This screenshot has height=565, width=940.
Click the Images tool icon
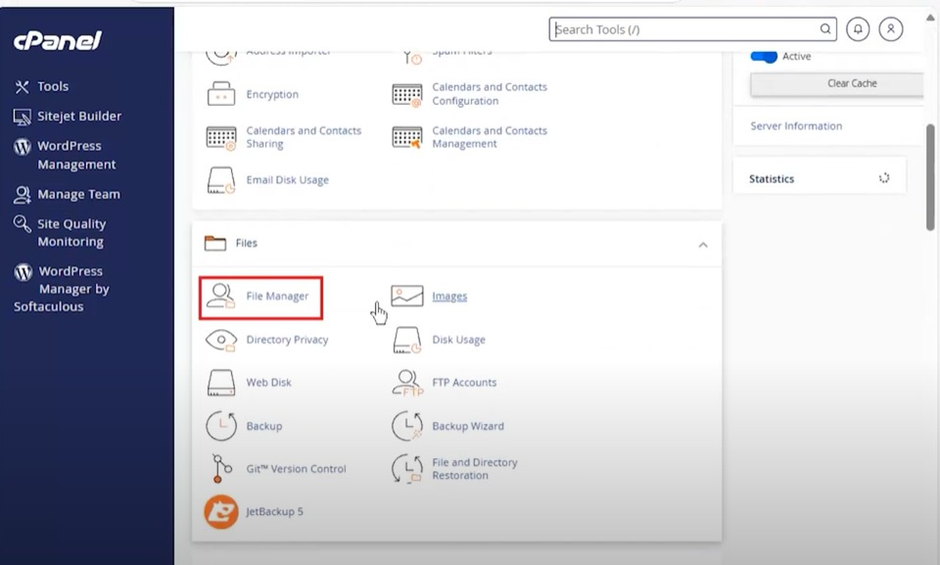tap(407, 296)
